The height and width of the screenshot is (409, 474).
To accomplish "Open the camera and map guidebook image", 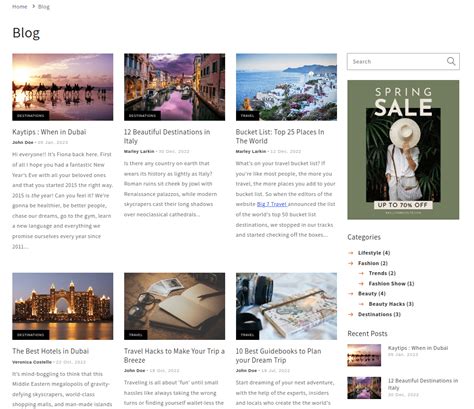I will [x=286, y=306].
